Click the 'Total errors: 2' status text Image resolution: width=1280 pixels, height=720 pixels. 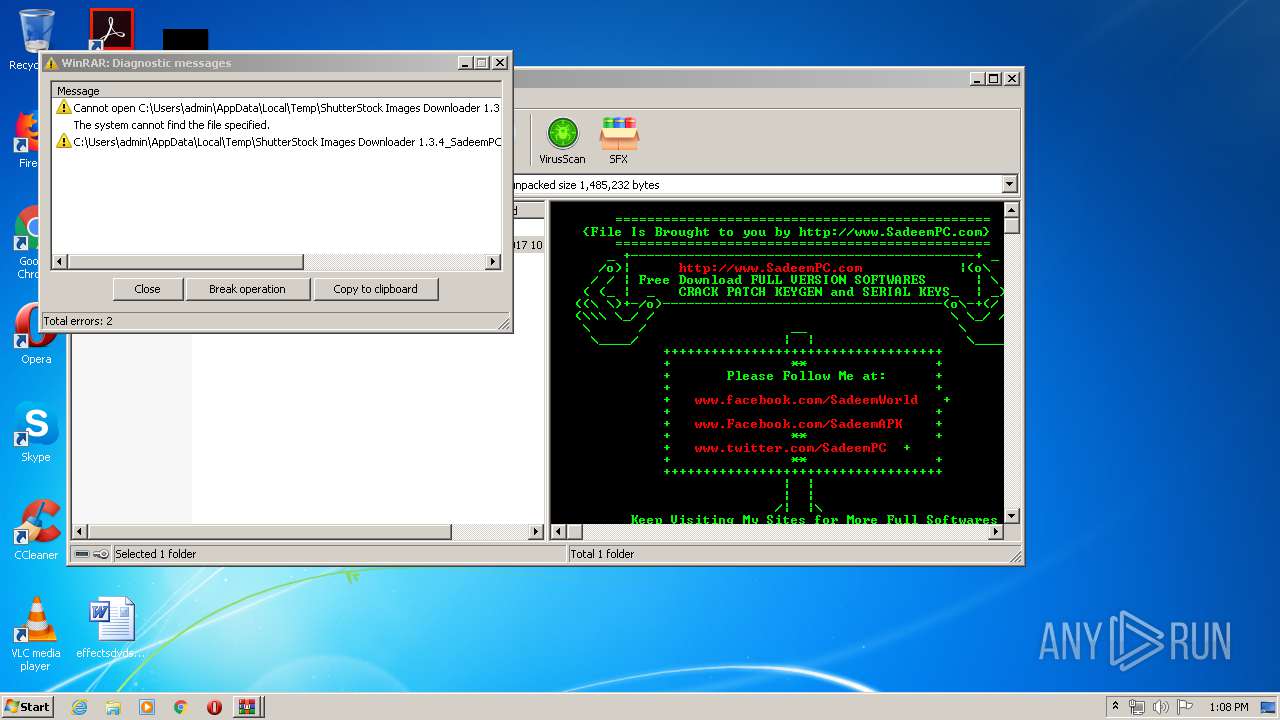(78, 321)
